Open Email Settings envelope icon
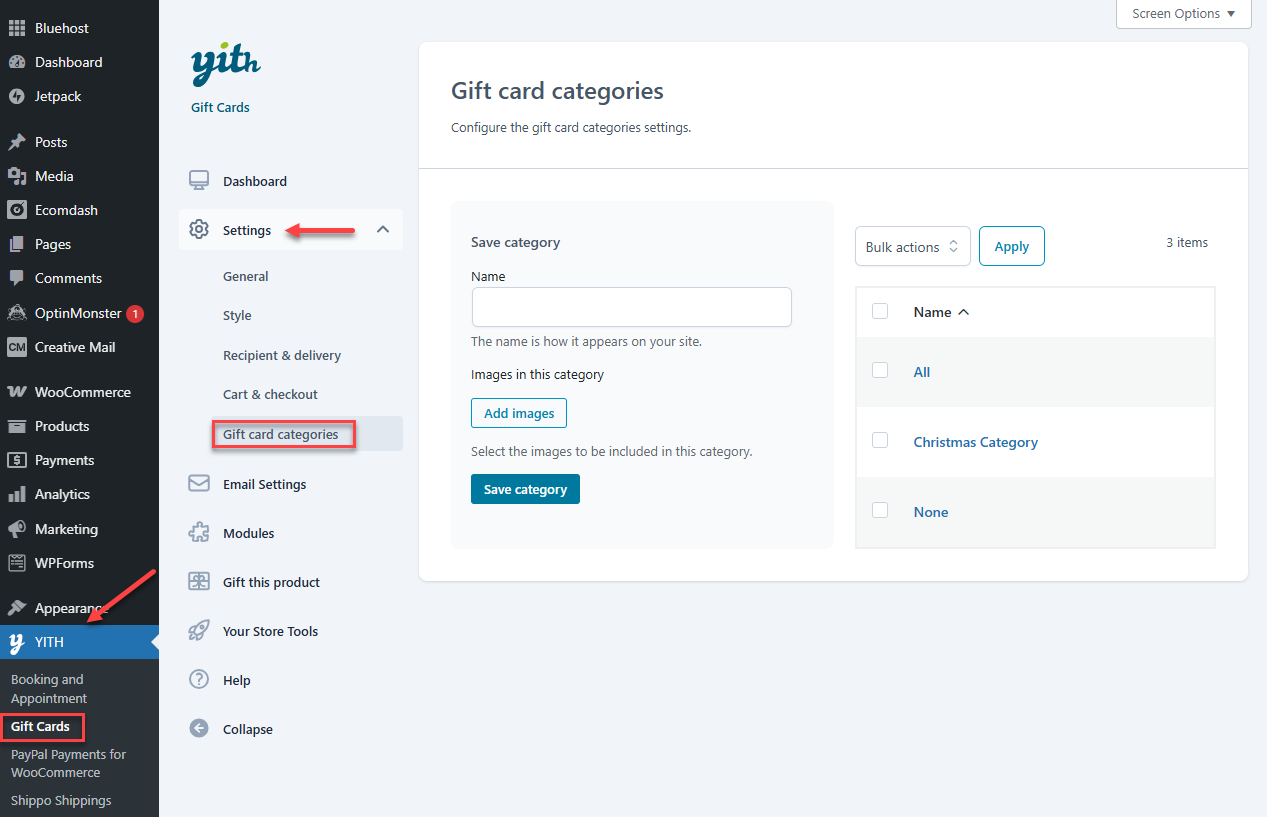 pos(198,484)
